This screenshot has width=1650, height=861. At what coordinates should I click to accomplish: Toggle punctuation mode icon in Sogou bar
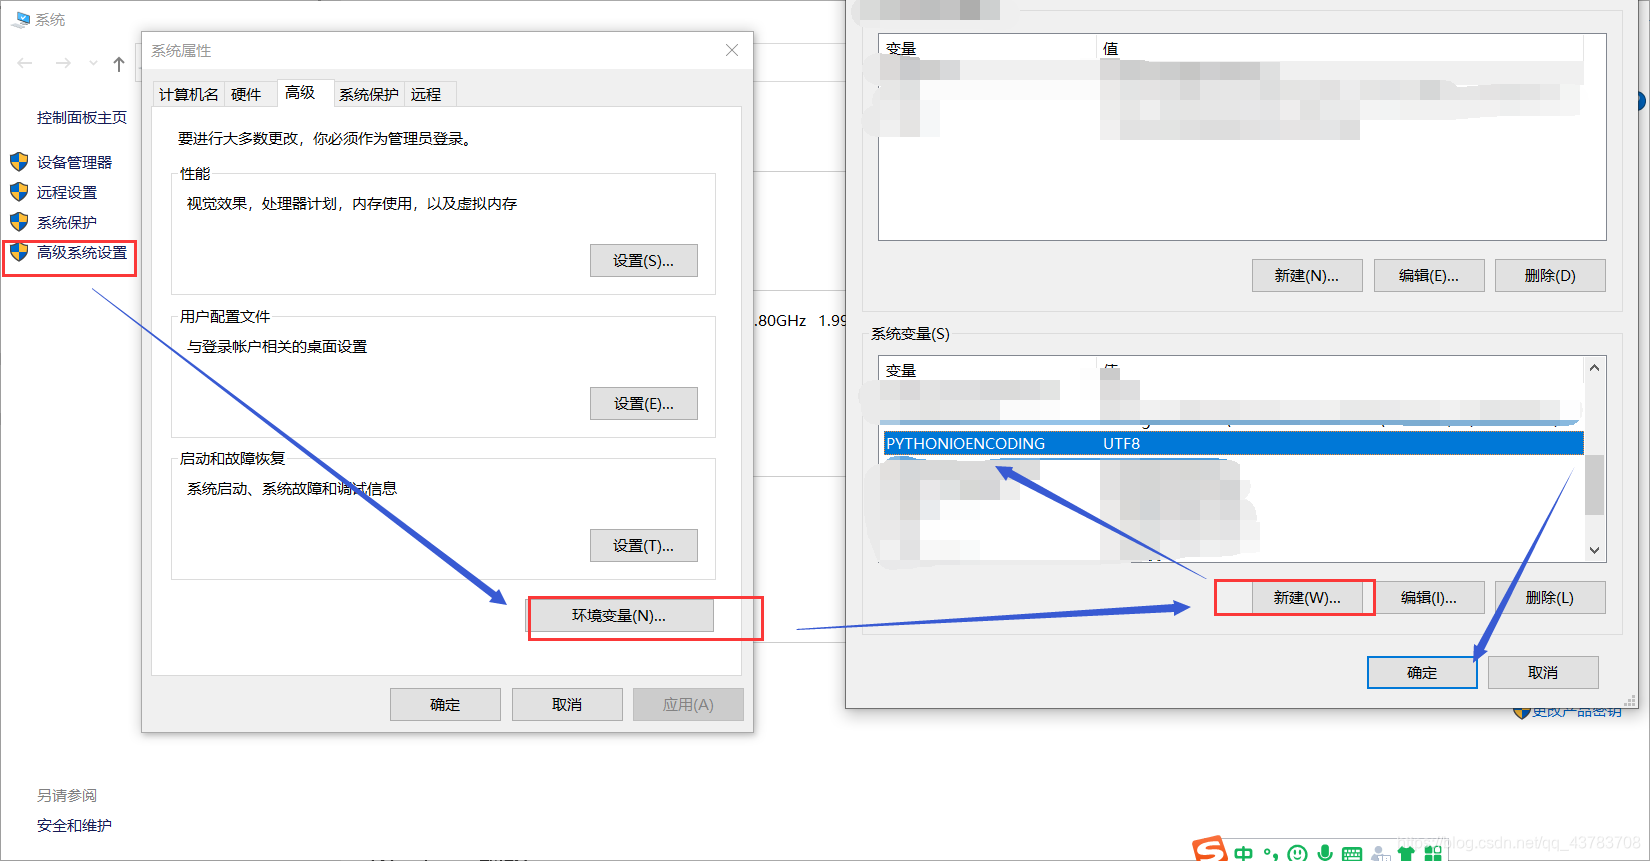(1270, 853)
